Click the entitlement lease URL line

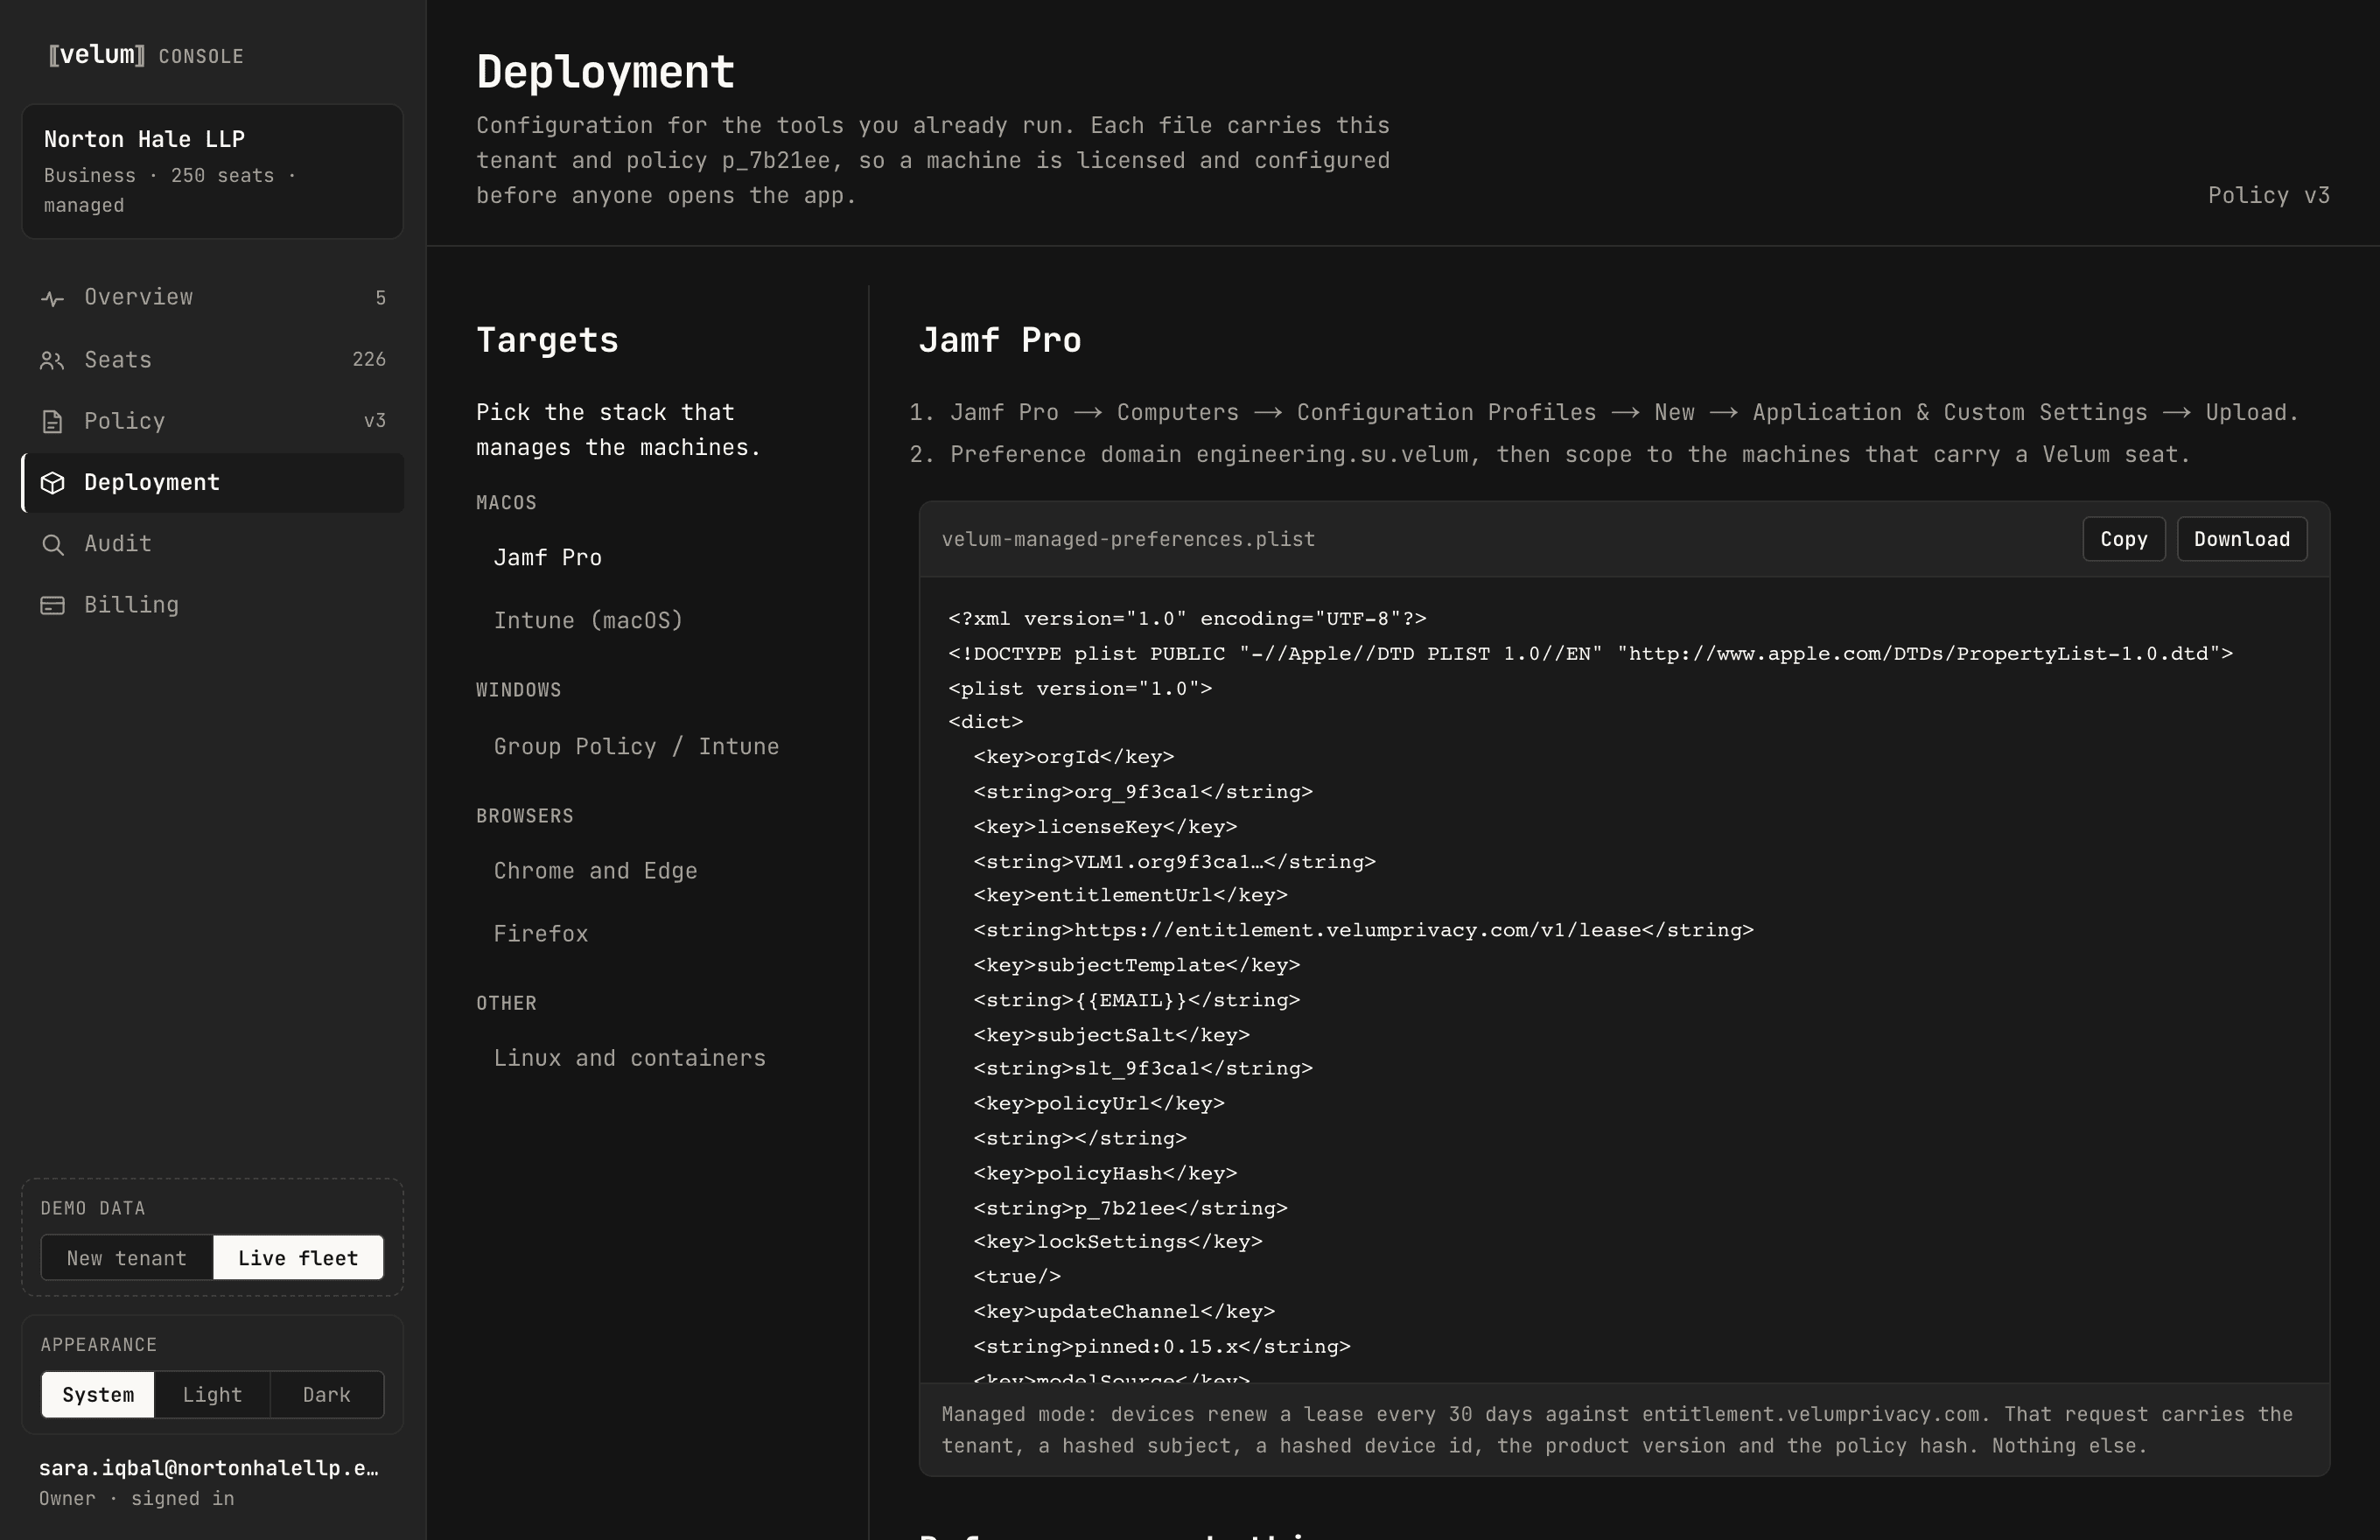click(1363, 930)
